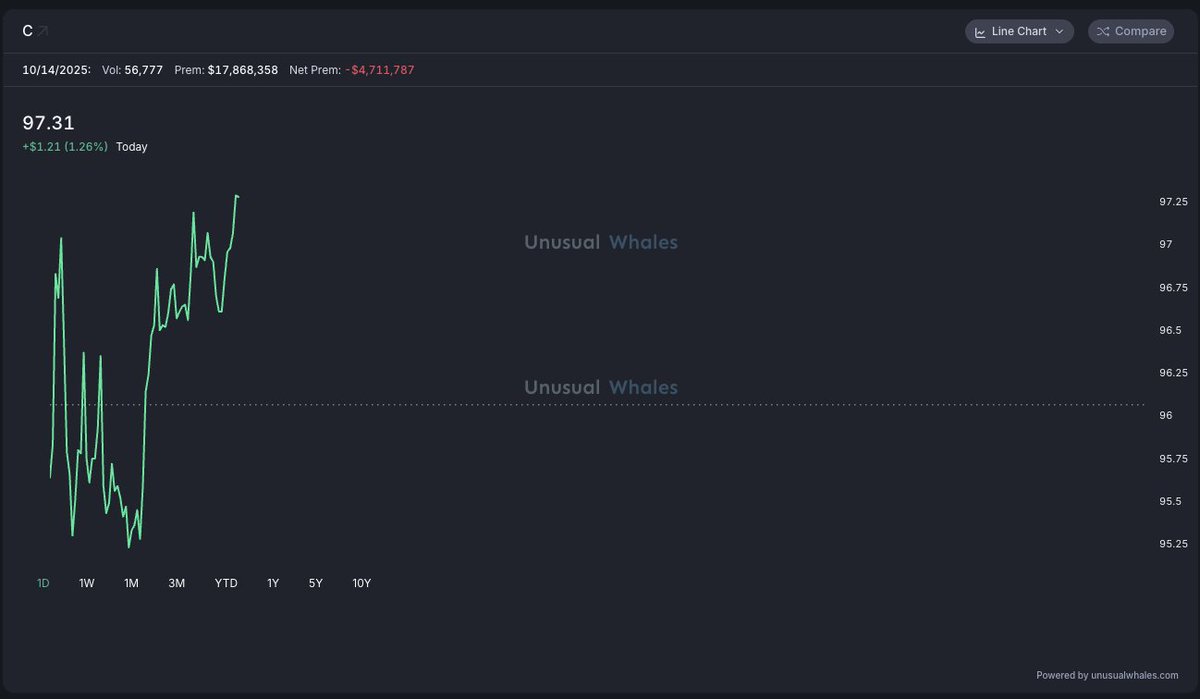Switch to the 1W time range
This screenshot has height=699, width=1200.
pos(87,583)
